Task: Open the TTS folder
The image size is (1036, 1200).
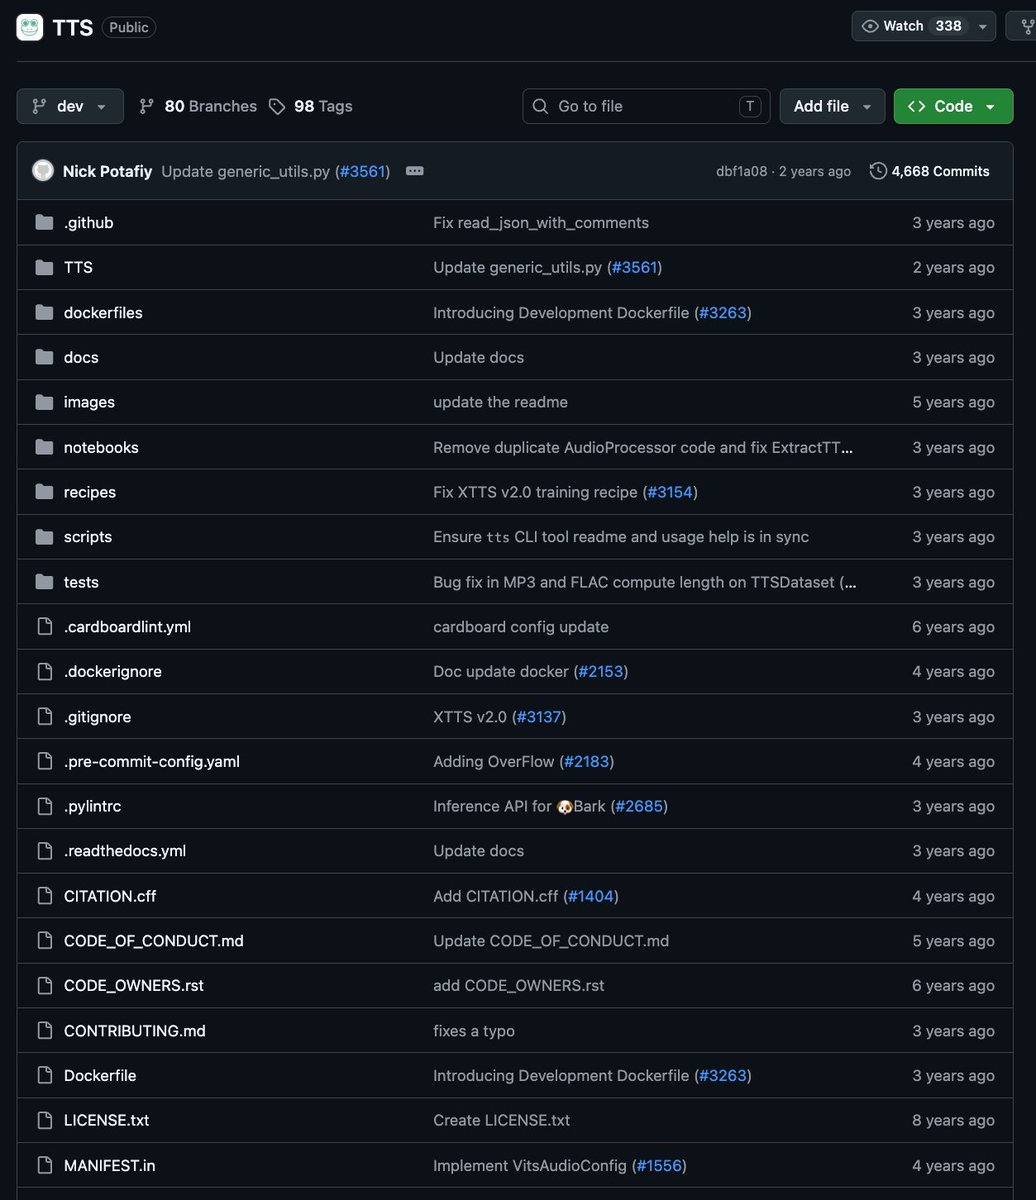Action: 78,267
